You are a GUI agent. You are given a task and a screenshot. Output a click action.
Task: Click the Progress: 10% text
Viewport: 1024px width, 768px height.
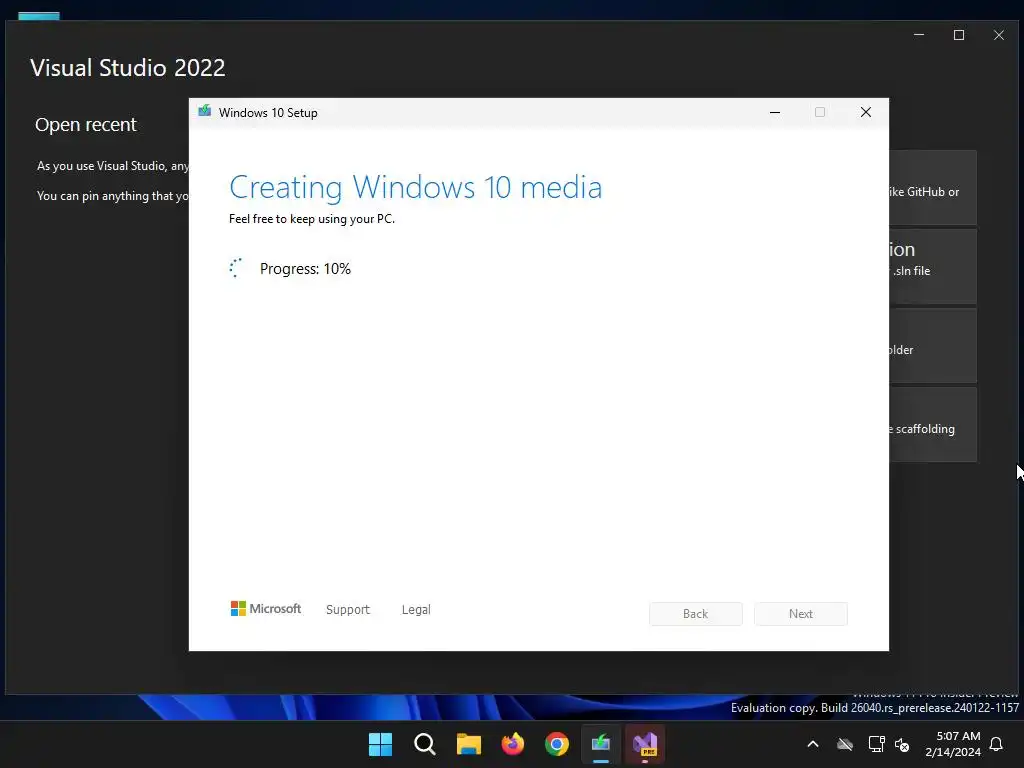tap(305, 268)
